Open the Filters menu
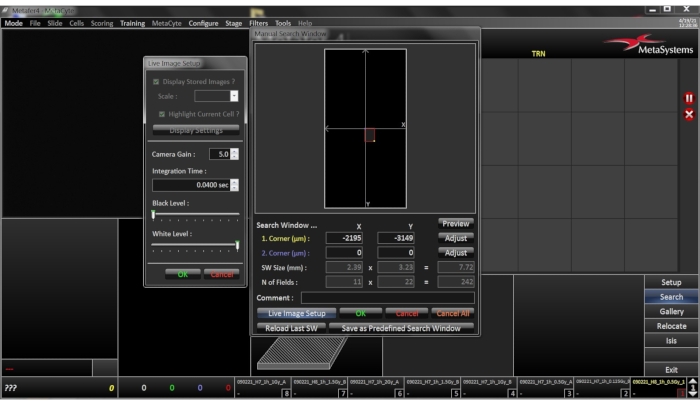 click(x=258, y=22)
